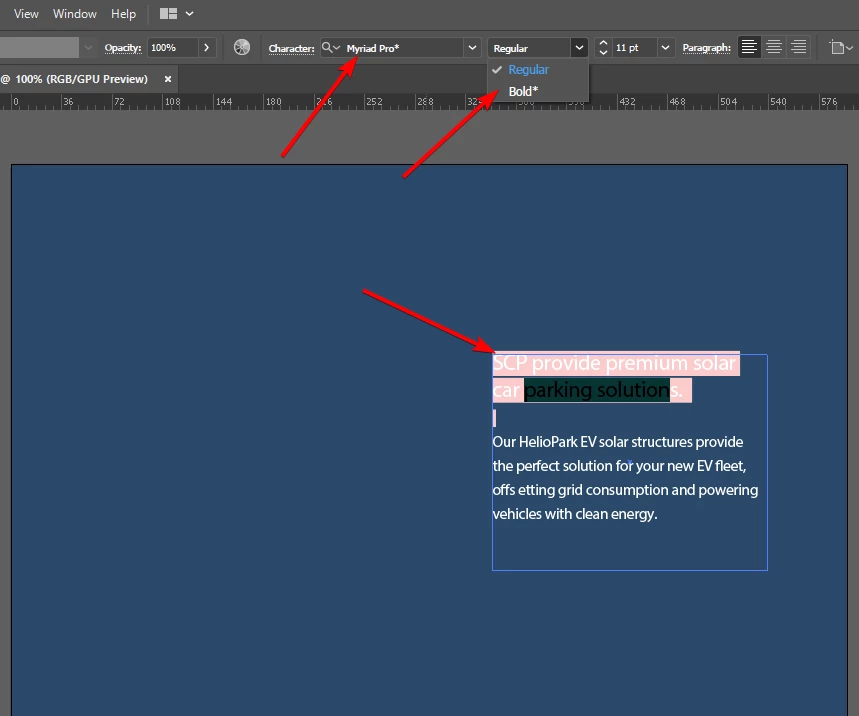859x716 pixels.
Task: Select align right paragraph icon
Action: (x=798, y=47)
